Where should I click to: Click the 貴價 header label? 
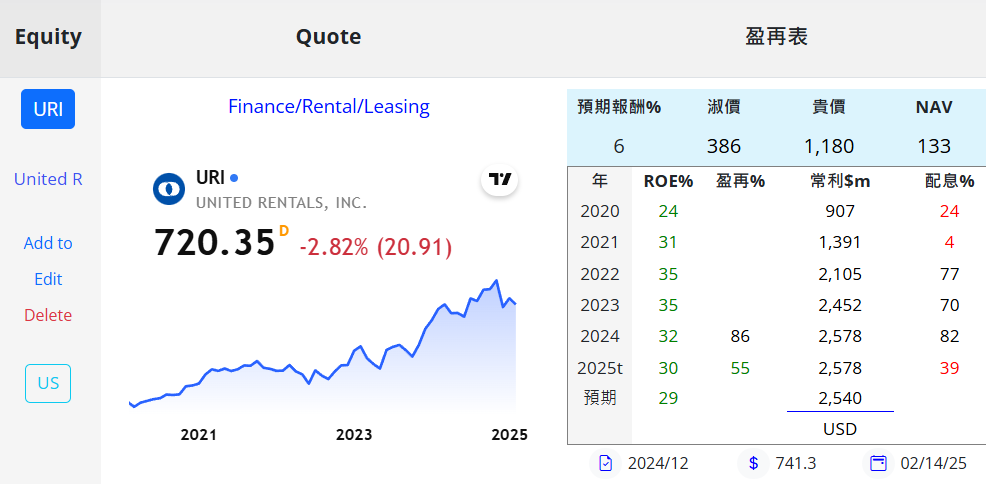pos(829,107)
